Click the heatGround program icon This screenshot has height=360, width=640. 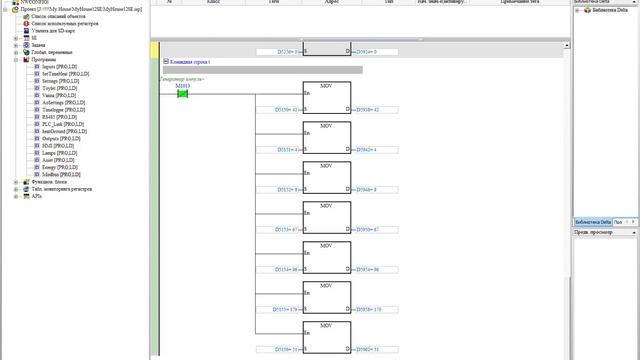click(x=37, y=131)
